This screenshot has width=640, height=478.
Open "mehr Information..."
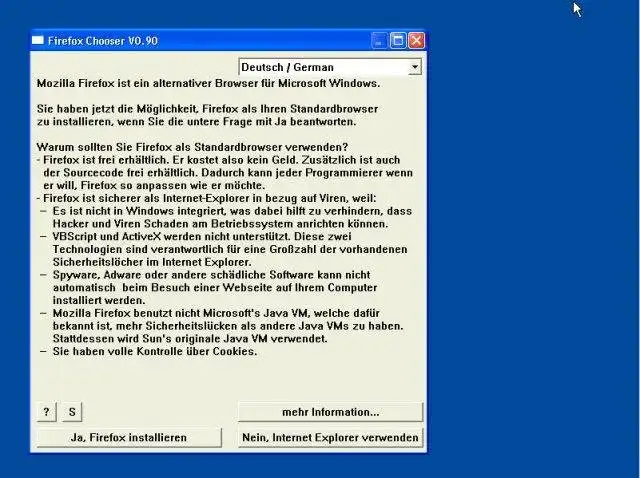pos(331,412)
